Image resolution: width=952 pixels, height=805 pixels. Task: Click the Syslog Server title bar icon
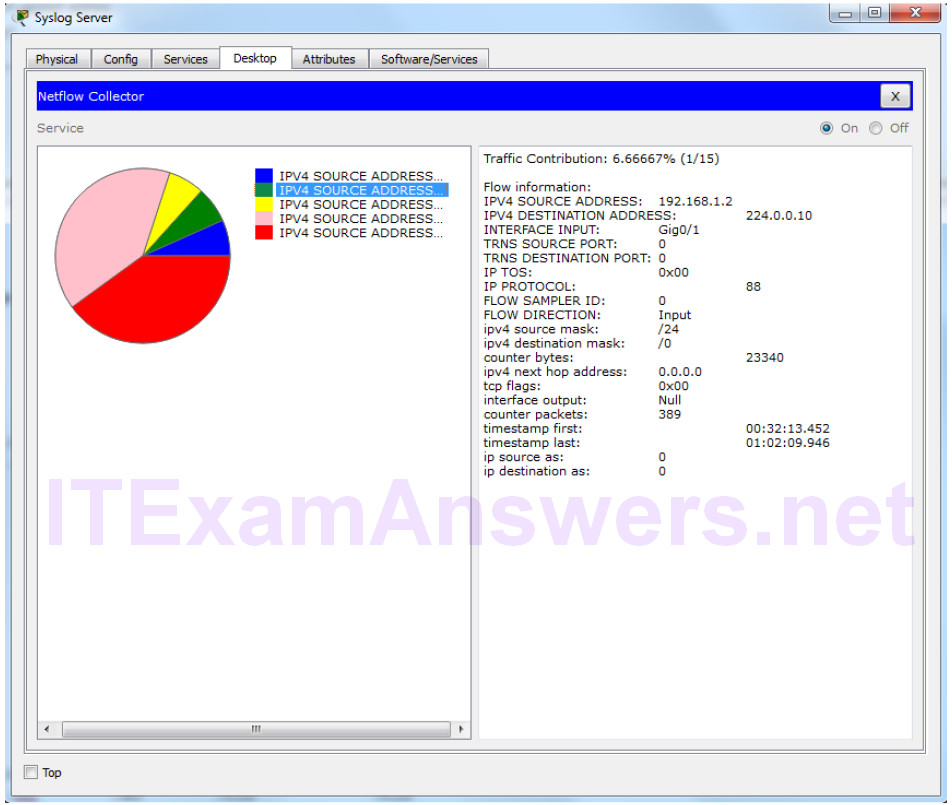point(22,18)
